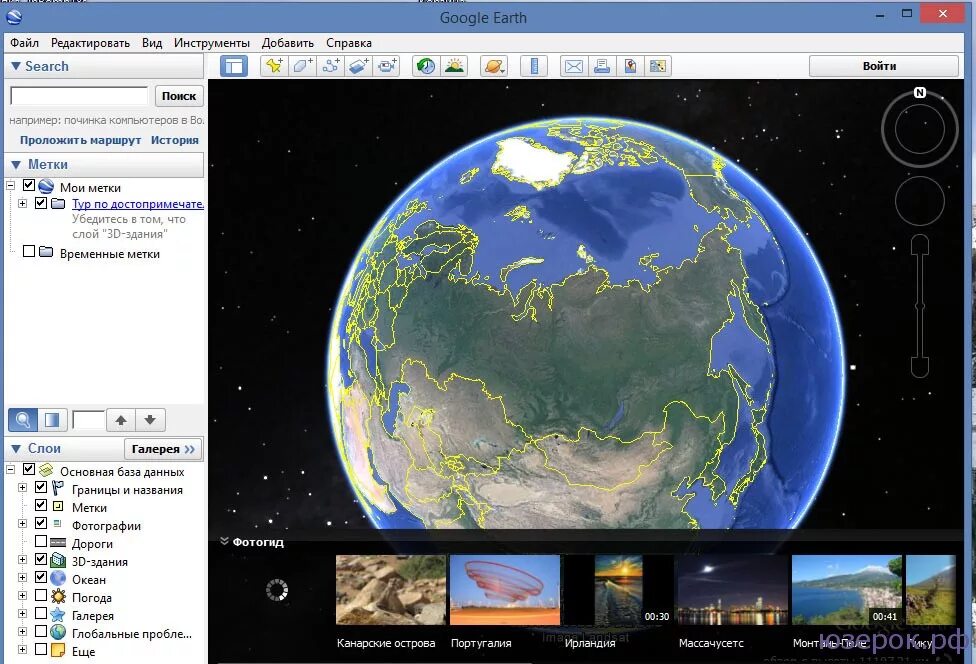The width and height of the screenshot is (976, 664).
Task: Click the Галерея button in Слои header
Action: (163, 449)
